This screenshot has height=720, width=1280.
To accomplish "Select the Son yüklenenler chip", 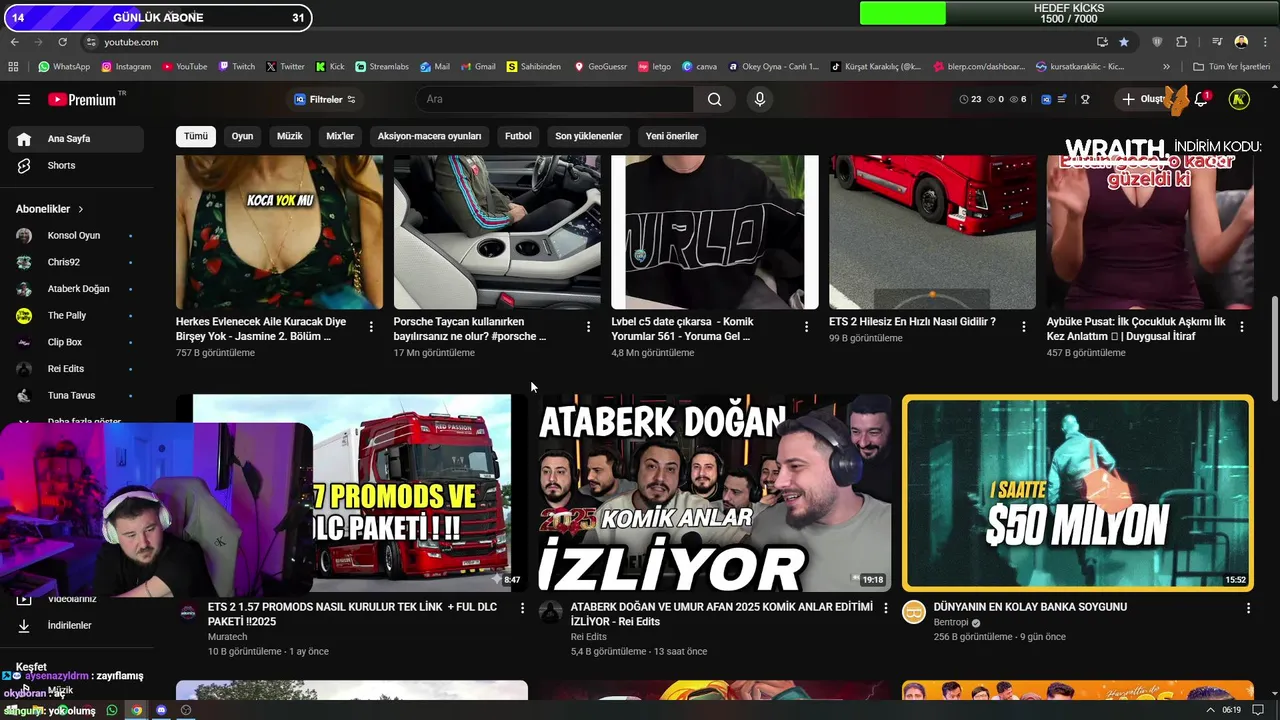I will [589, 136].
